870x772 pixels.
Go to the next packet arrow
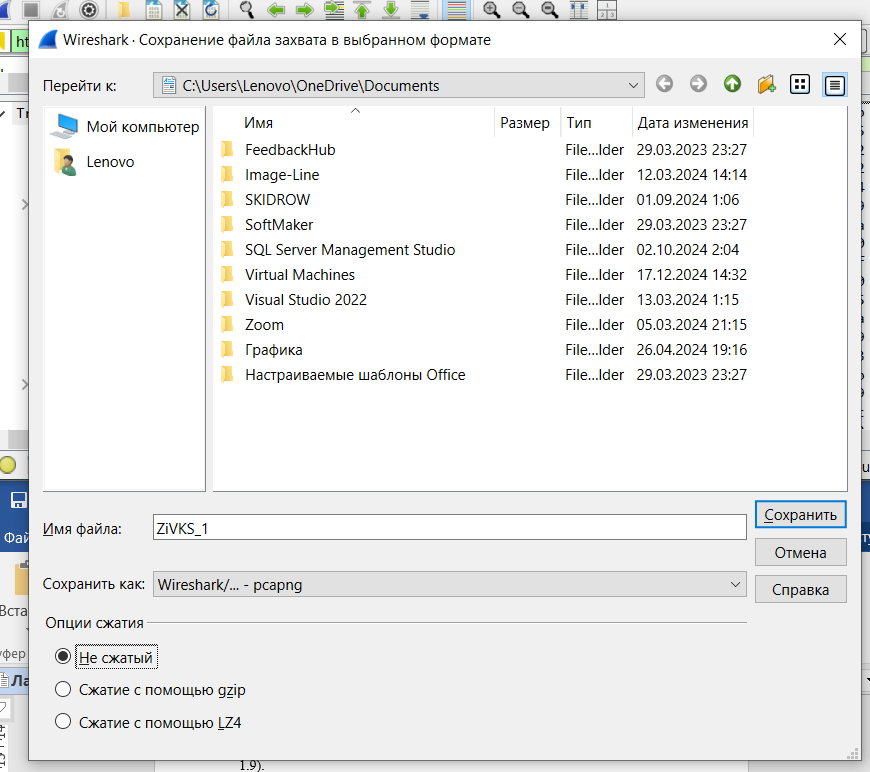305,9
